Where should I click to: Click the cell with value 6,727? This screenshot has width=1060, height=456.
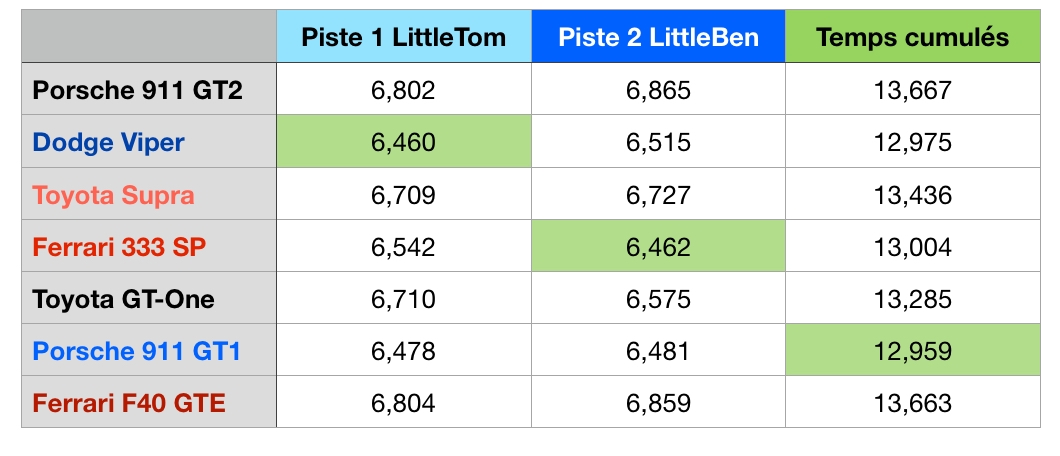pos(658,194)
